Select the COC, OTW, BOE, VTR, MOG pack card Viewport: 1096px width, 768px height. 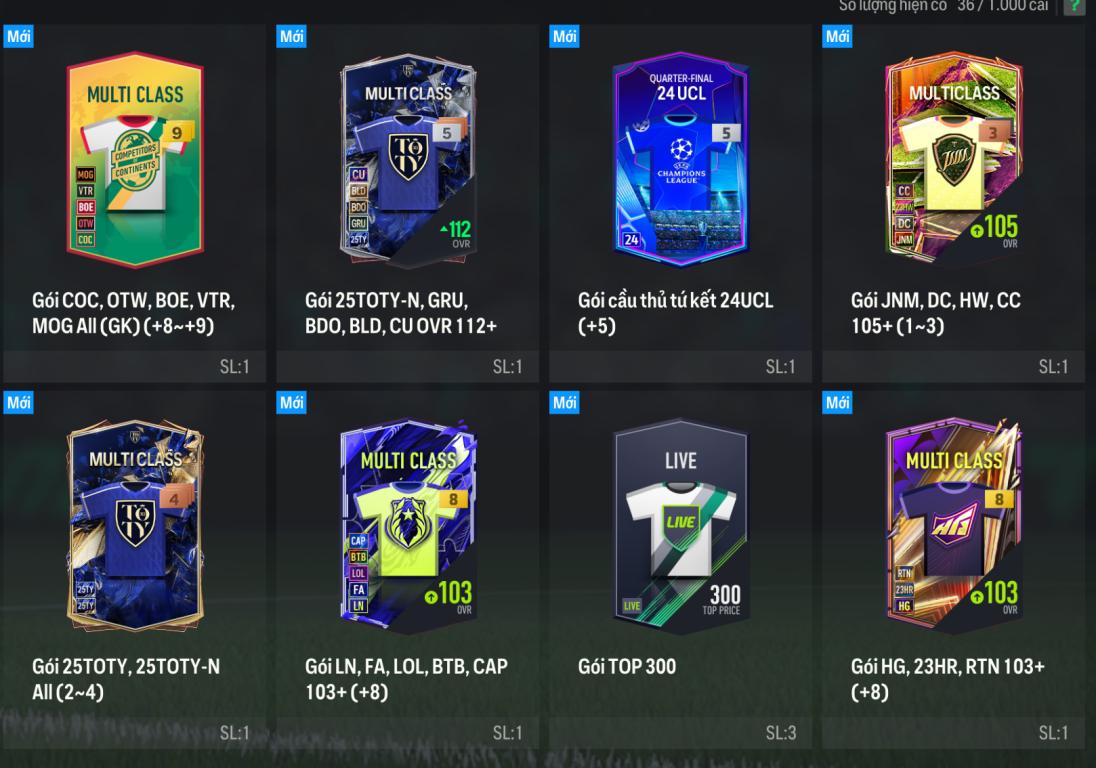pos(135,159)
